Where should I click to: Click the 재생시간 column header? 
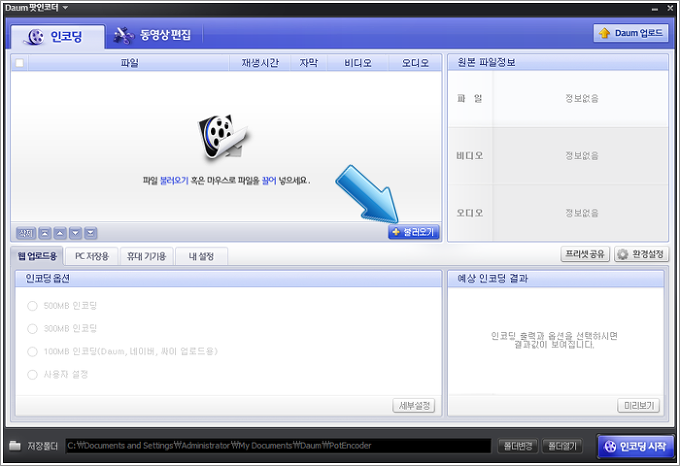[260, 63]
